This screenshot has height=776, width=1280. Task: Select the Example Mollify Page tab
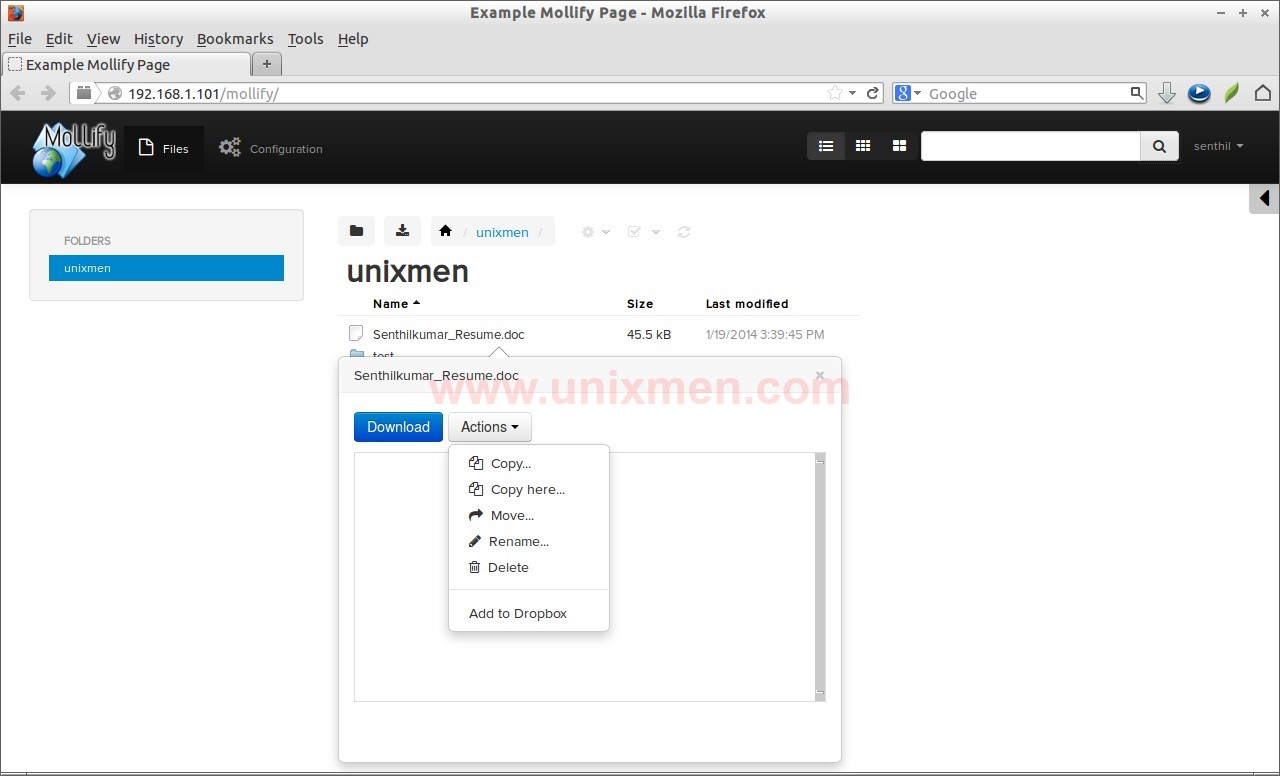pyautogui.click(x=126, y=64)
